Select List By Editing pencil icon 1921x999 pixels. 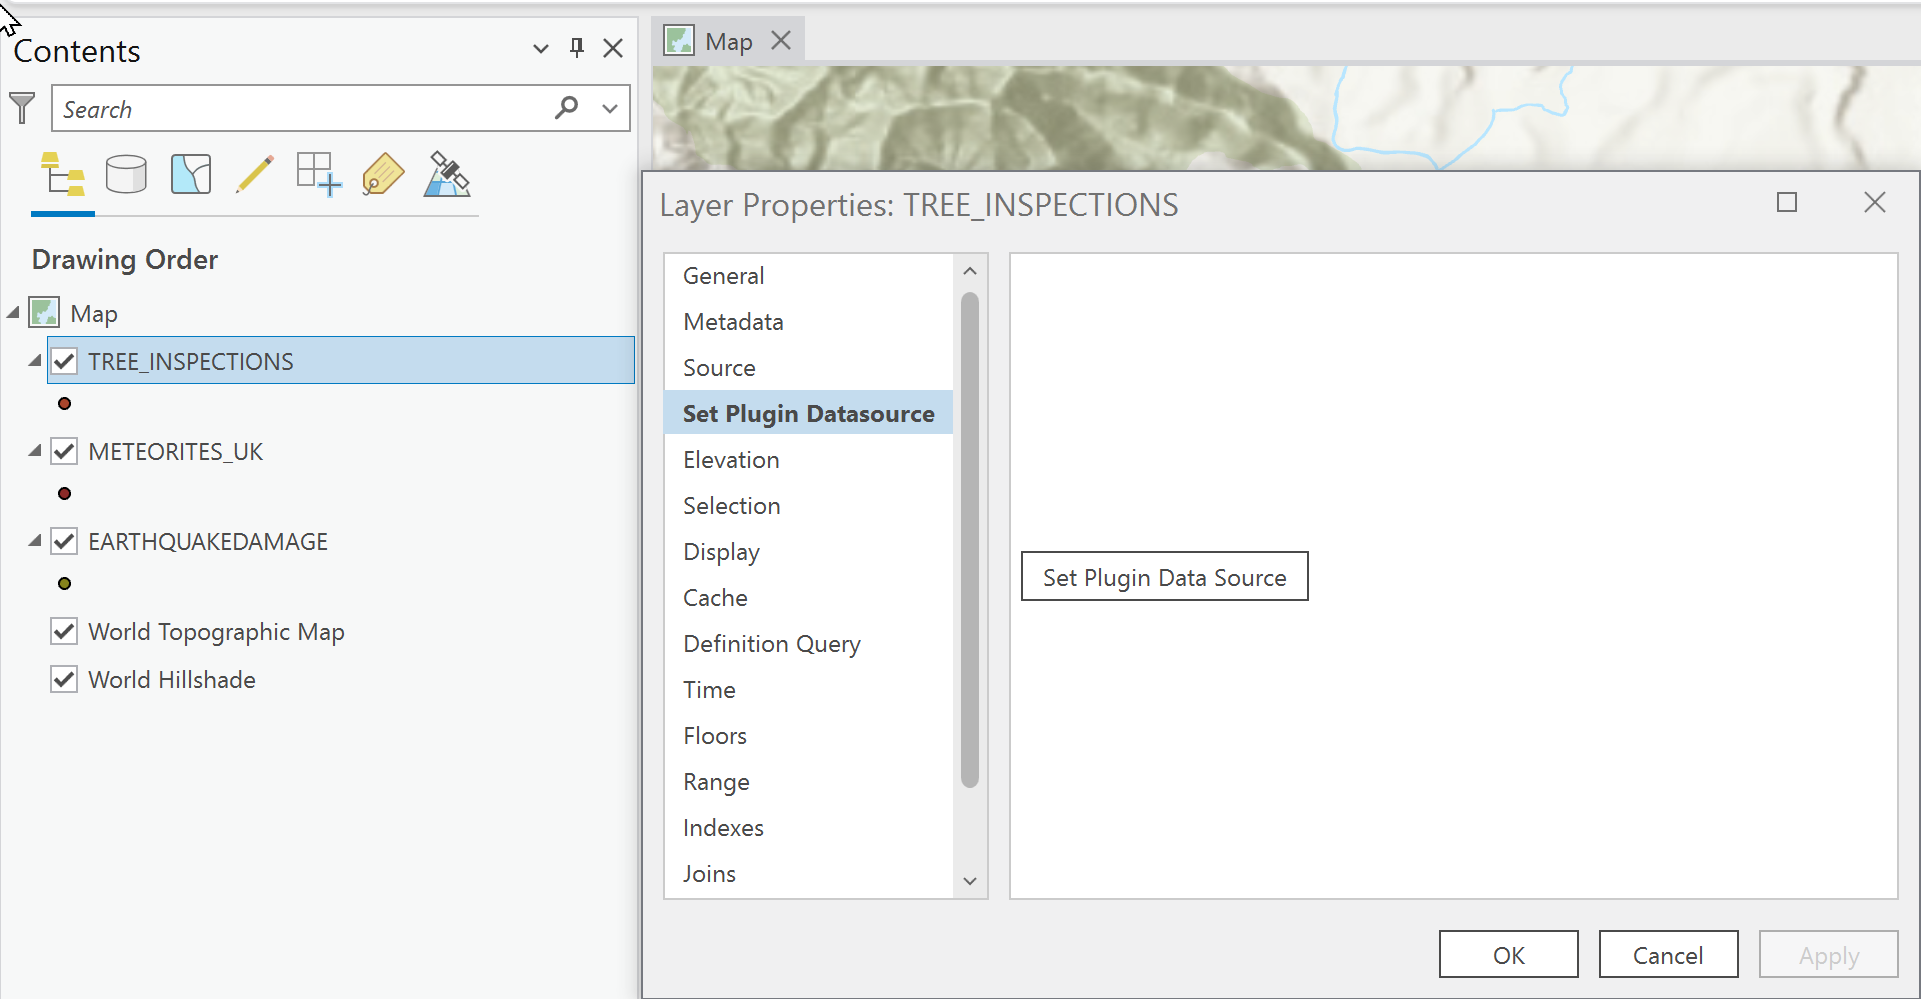[255, 173]
